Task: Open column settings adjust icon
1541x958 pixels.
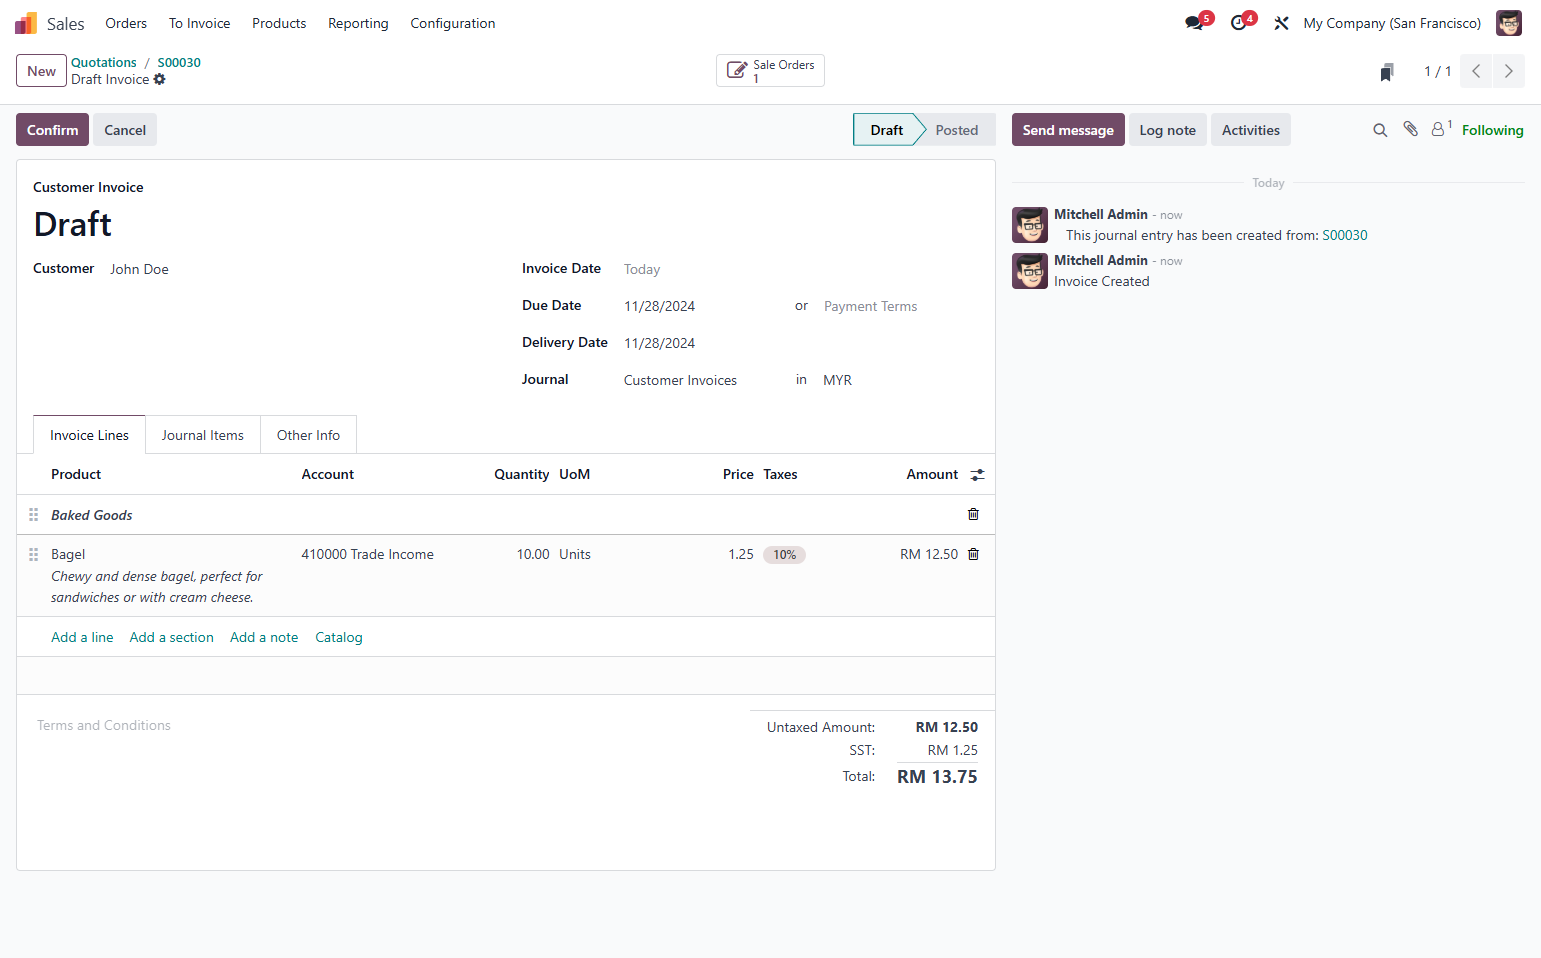Action: tap(977, 475)
